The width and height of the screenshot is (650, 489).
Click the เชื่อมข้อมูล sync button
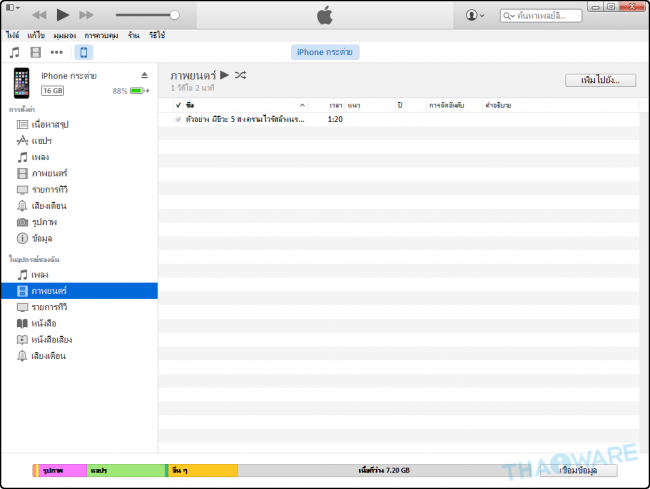click(578, 470)
